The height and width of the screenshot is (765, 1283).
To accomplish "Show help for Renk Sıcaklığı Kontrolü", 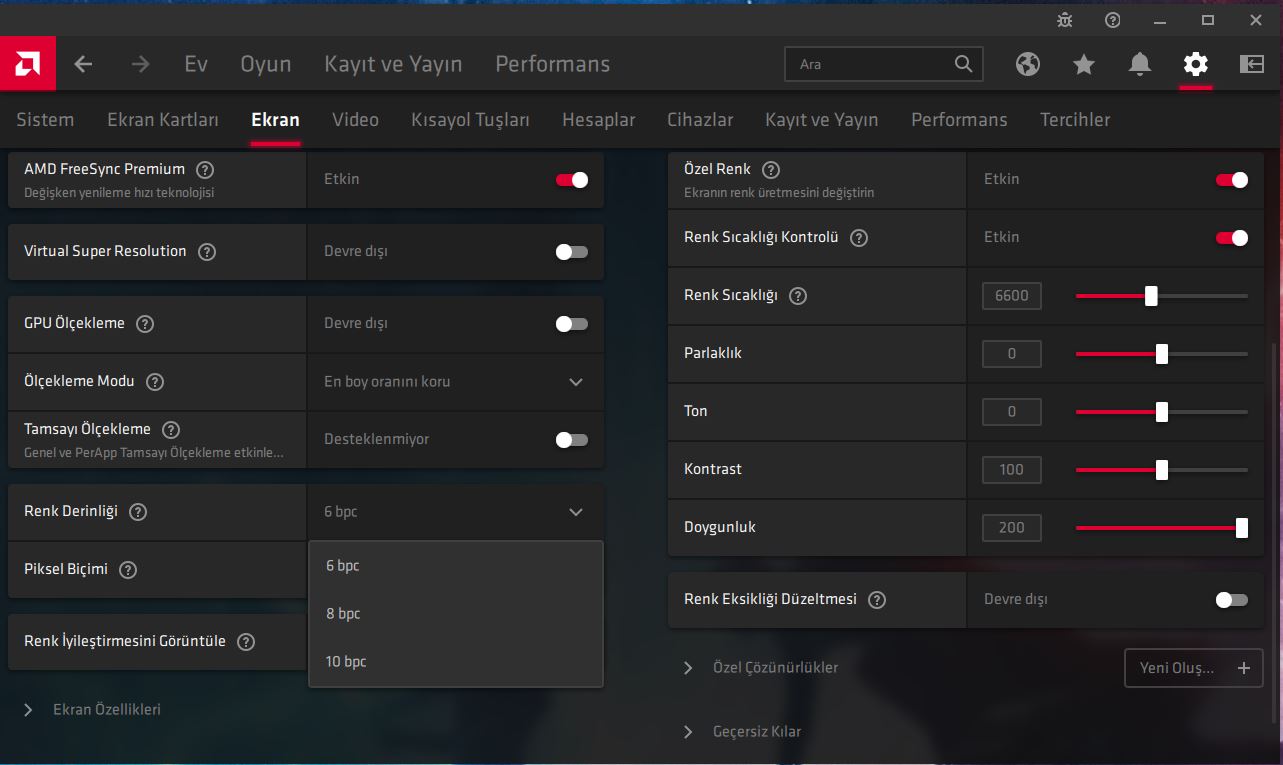I will click(858, 238).
